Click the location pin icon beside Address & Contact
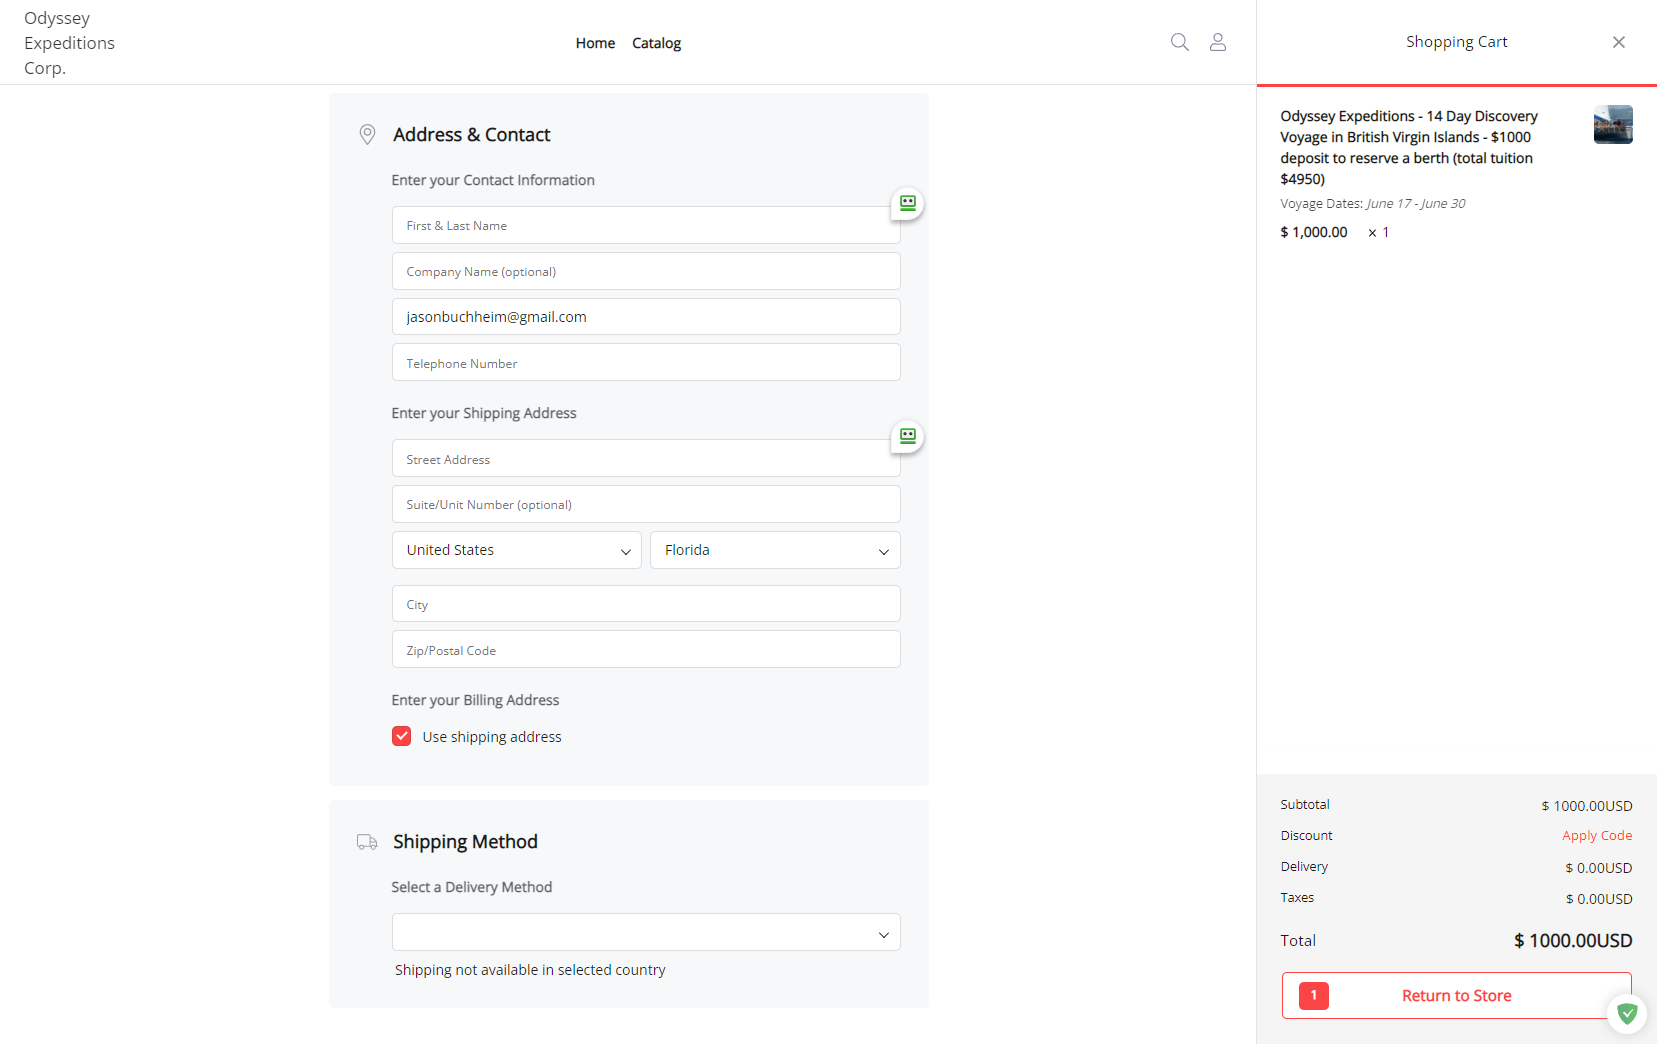1657x1044 pixels. tap(367, 135)
